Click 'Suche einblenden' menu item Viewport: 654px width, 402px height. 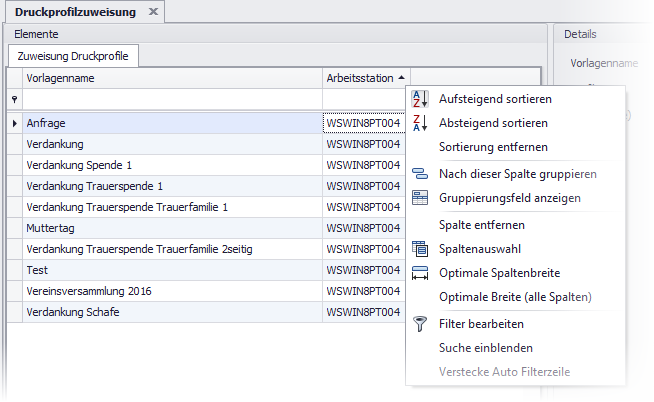click(x=485, y=348)
